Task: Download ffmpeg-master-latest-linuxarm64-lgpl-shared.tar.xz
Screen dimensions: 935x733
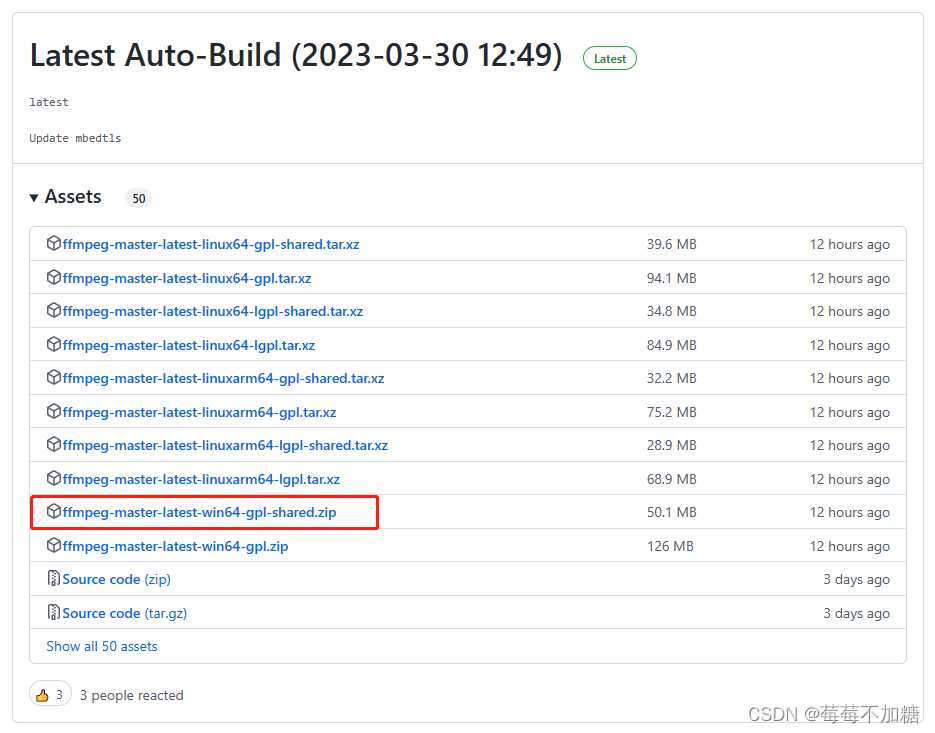Action: pos(225,446)
